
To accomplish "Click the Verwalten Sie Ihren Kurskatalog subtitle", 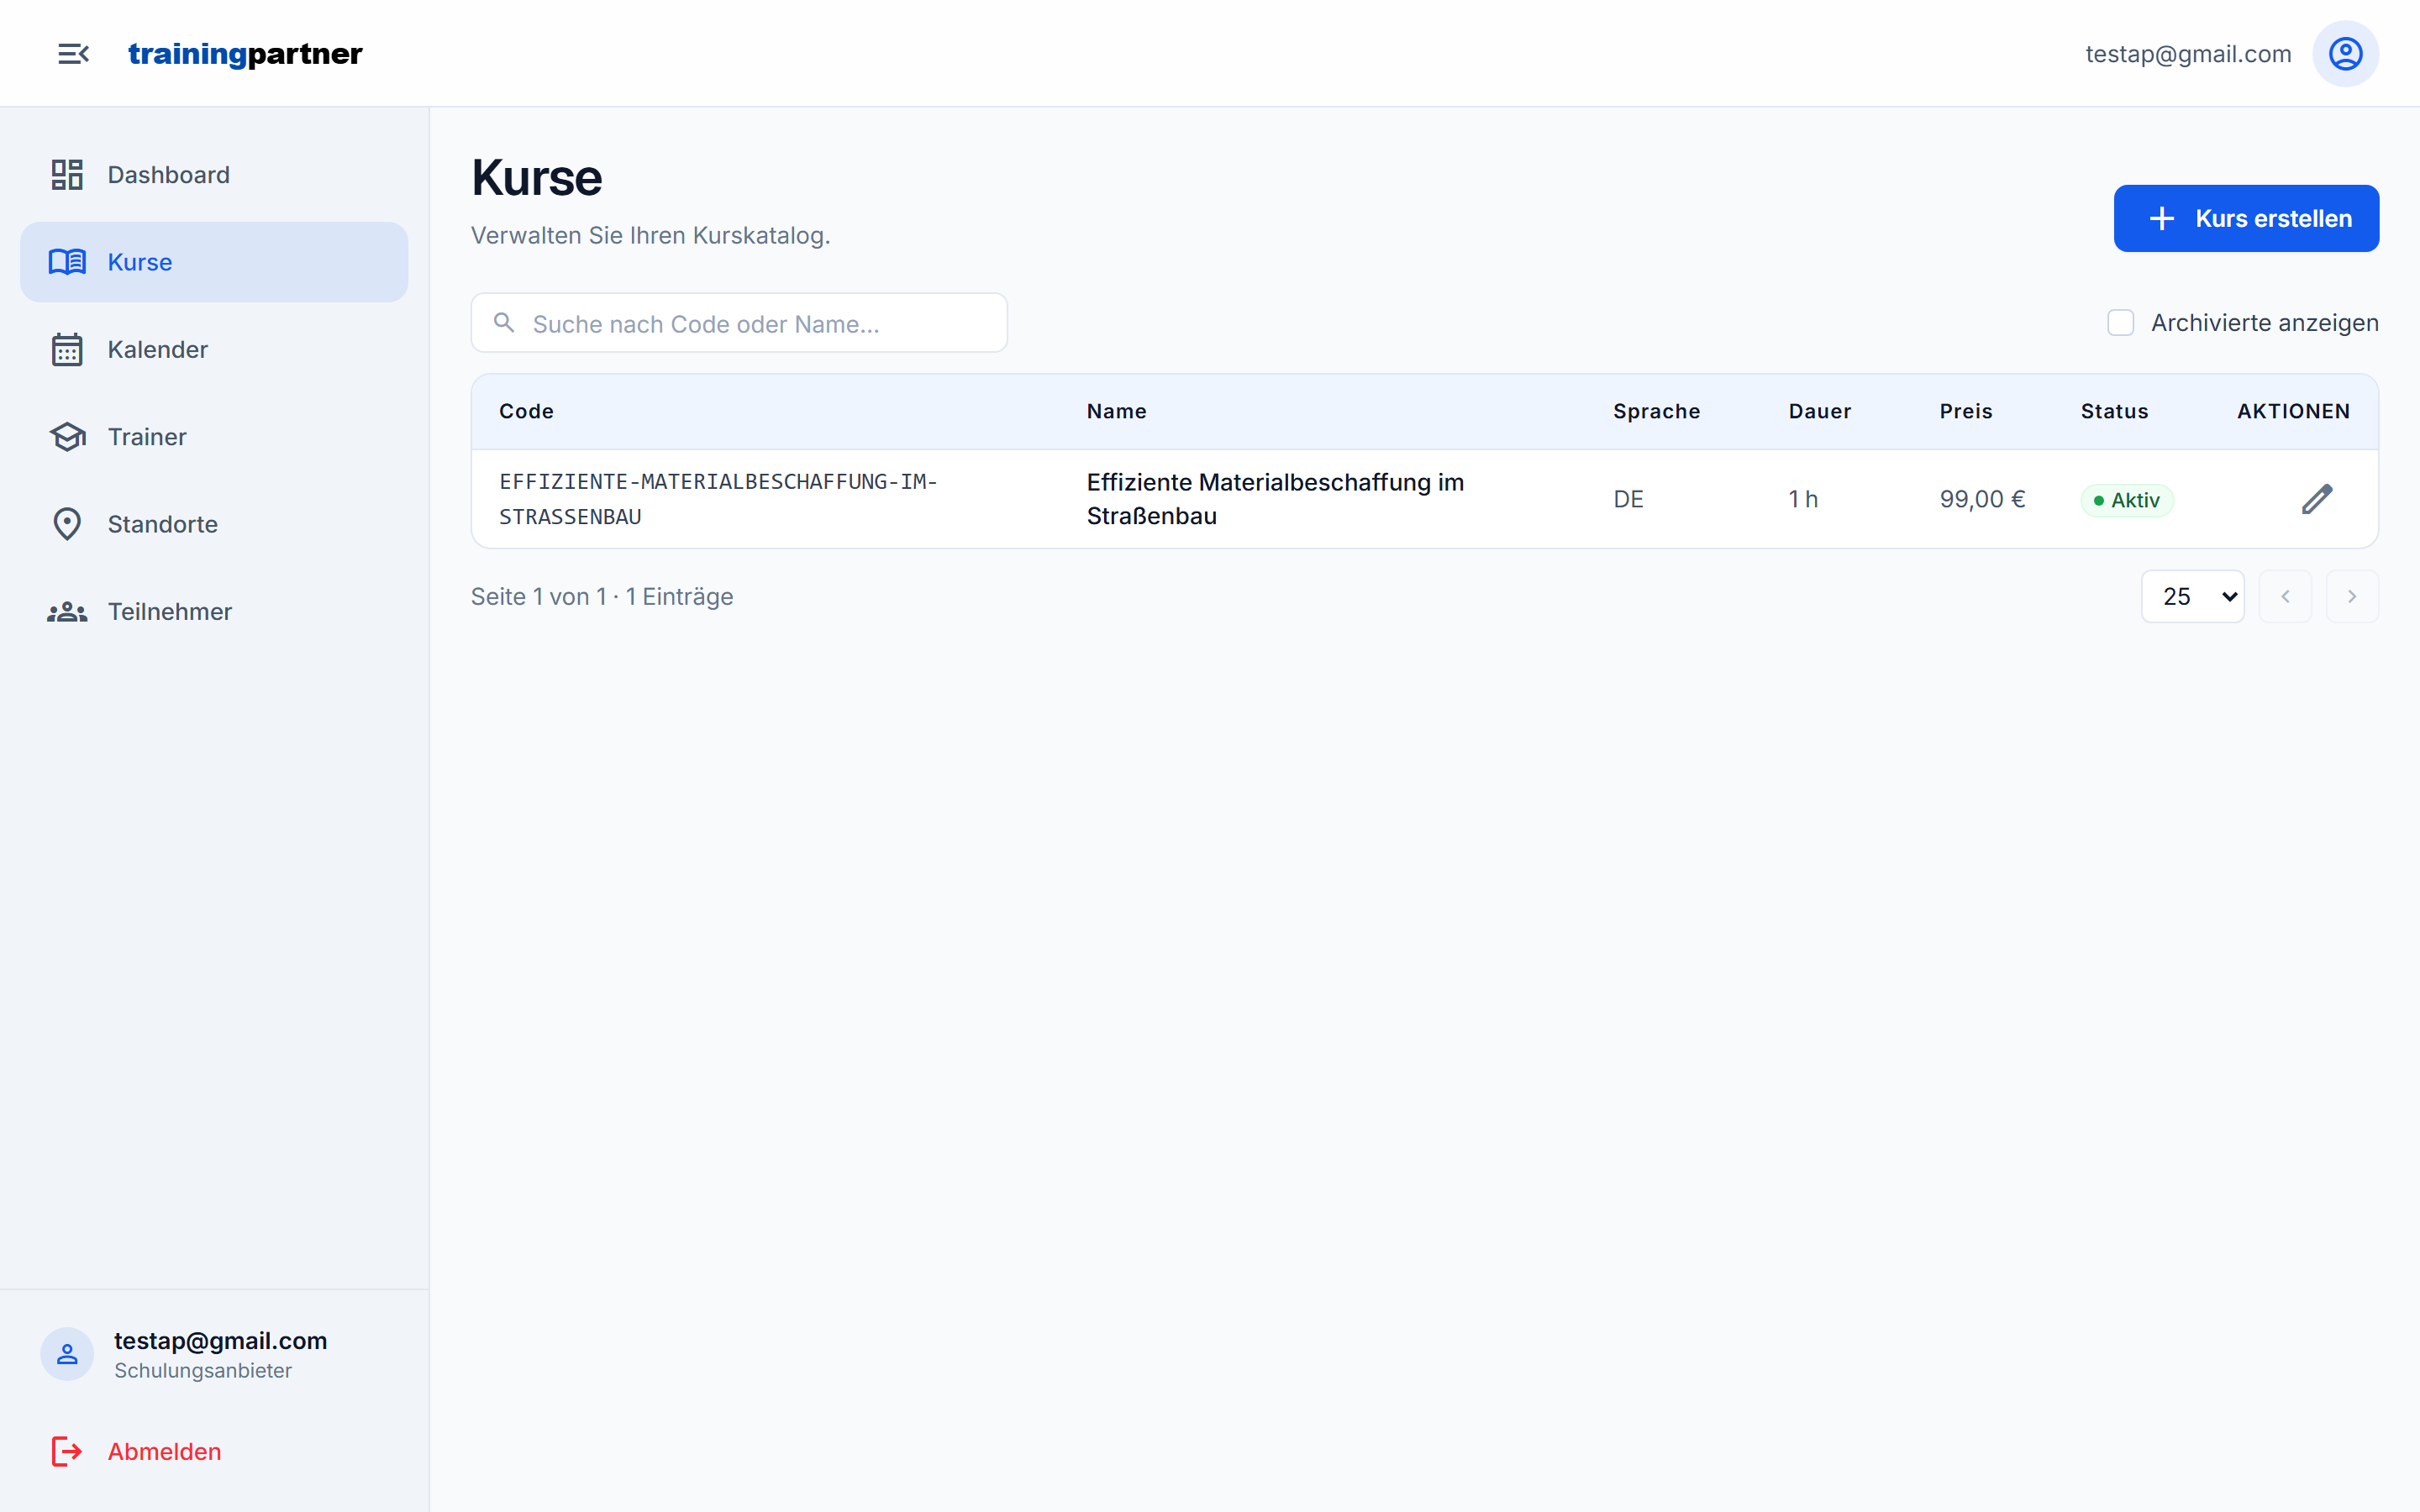I will tap(650, 235).
